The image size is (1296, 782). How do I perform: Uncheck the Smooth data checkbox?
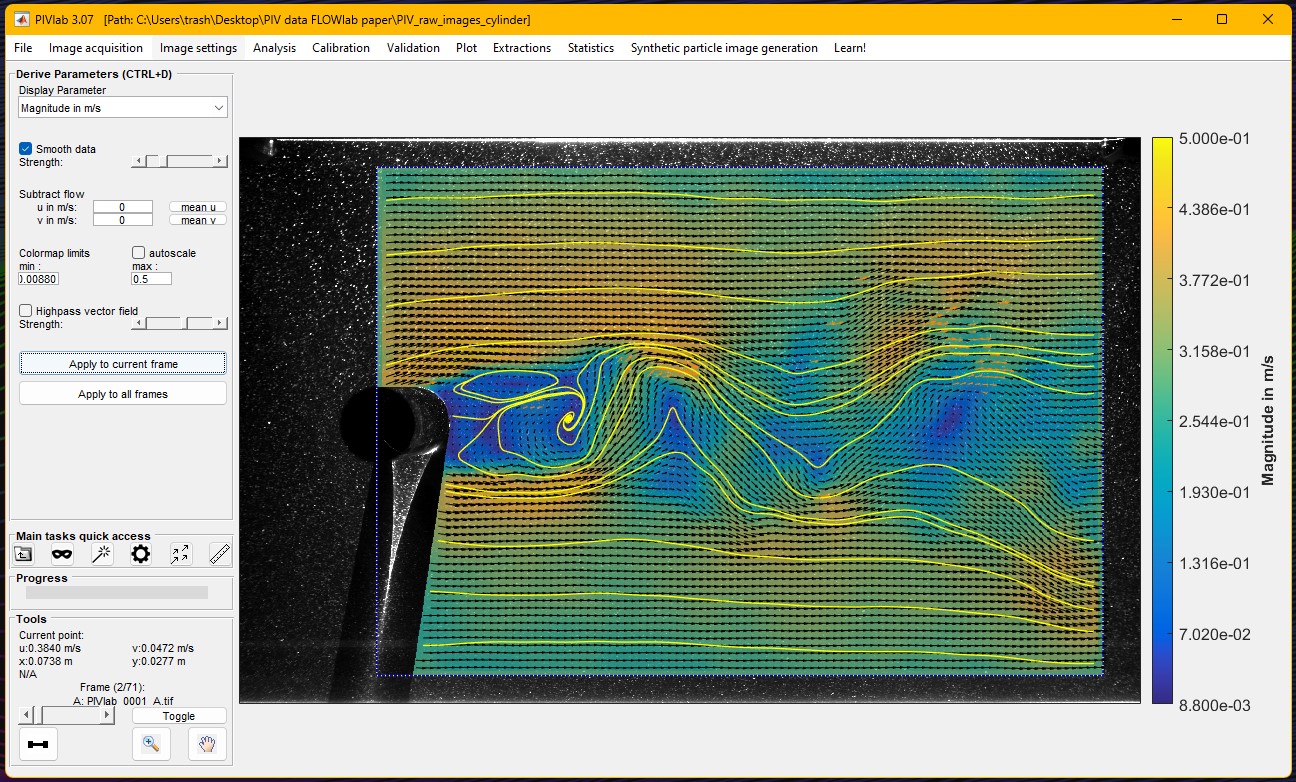click(26, 149)
